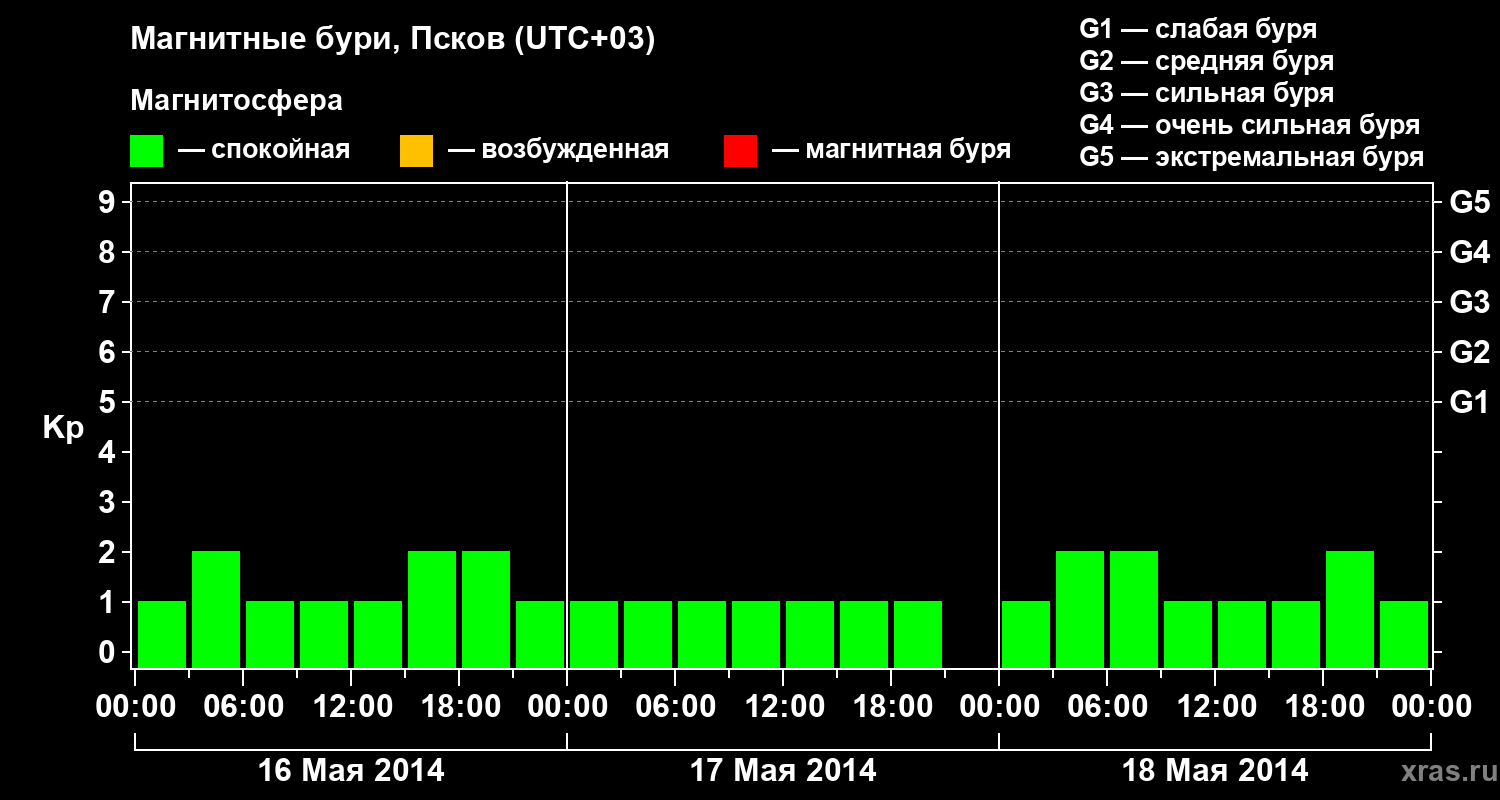Screen dimensions: 1500x800
Task: Click legend line 'G5 — экстремальная буря'
Action: pyautogui.click(x=1252, y=157)
